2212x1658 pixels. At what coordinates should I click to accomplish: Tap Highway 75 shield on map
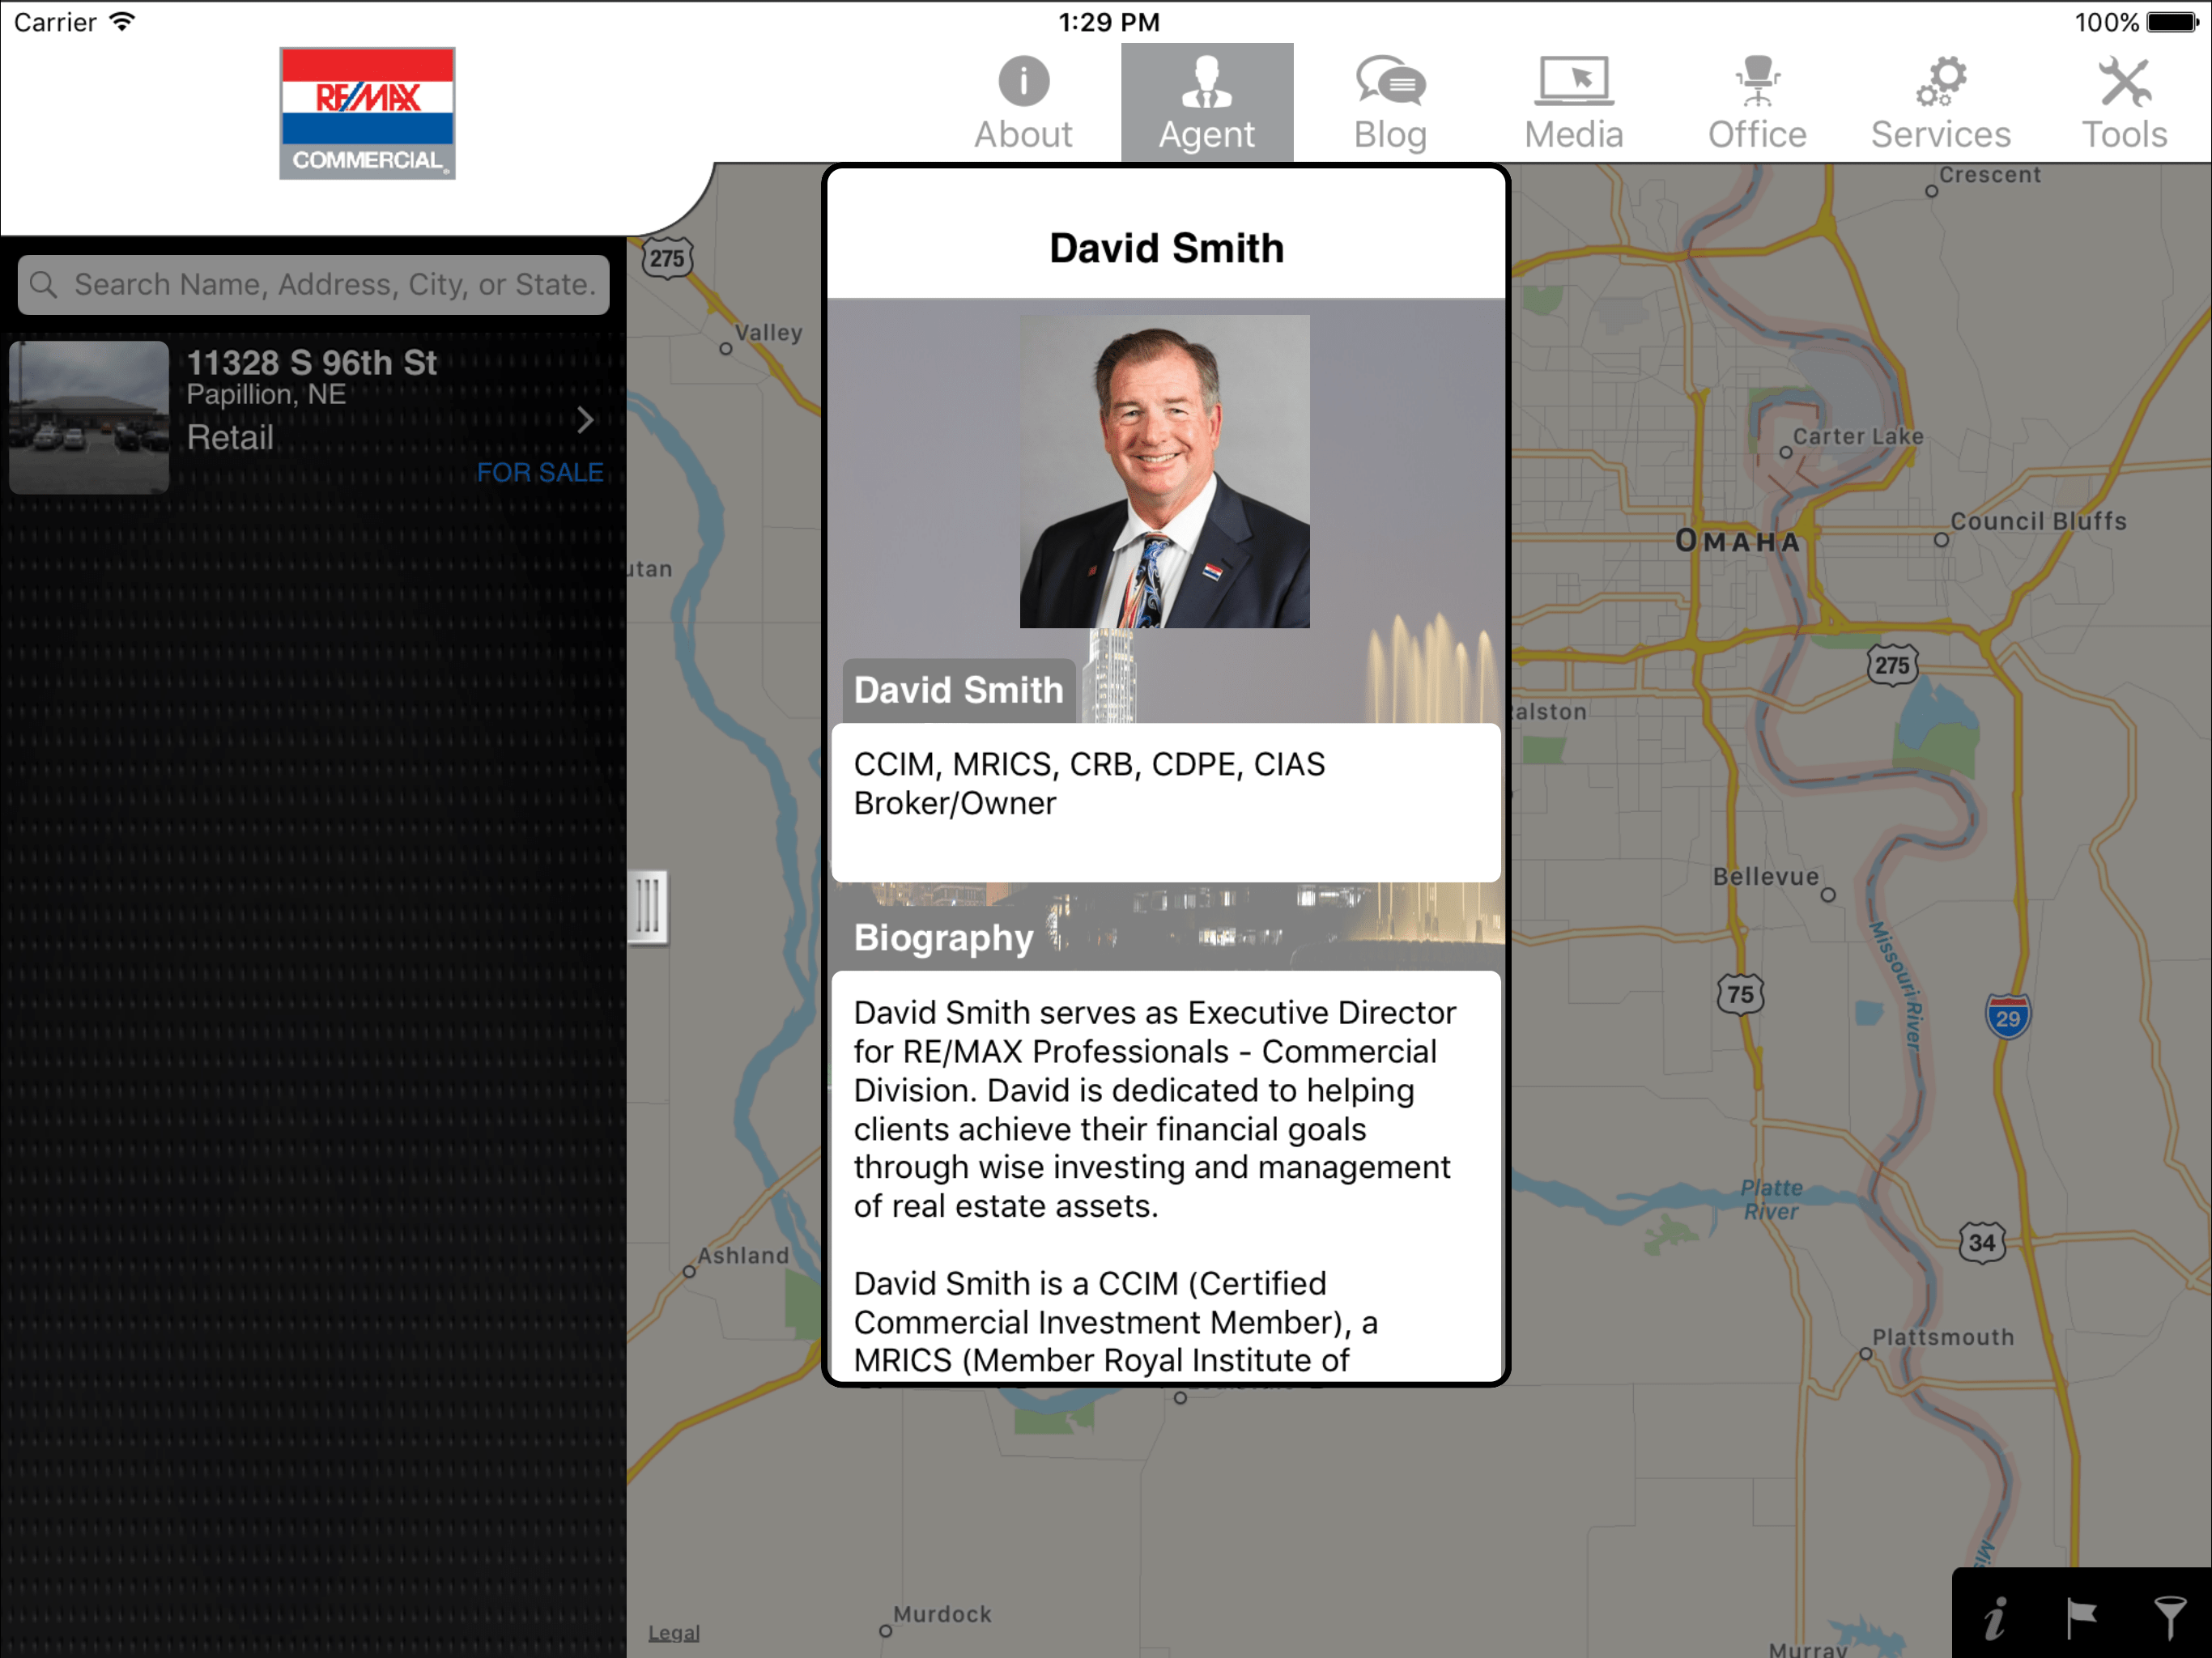(1741, 994)
